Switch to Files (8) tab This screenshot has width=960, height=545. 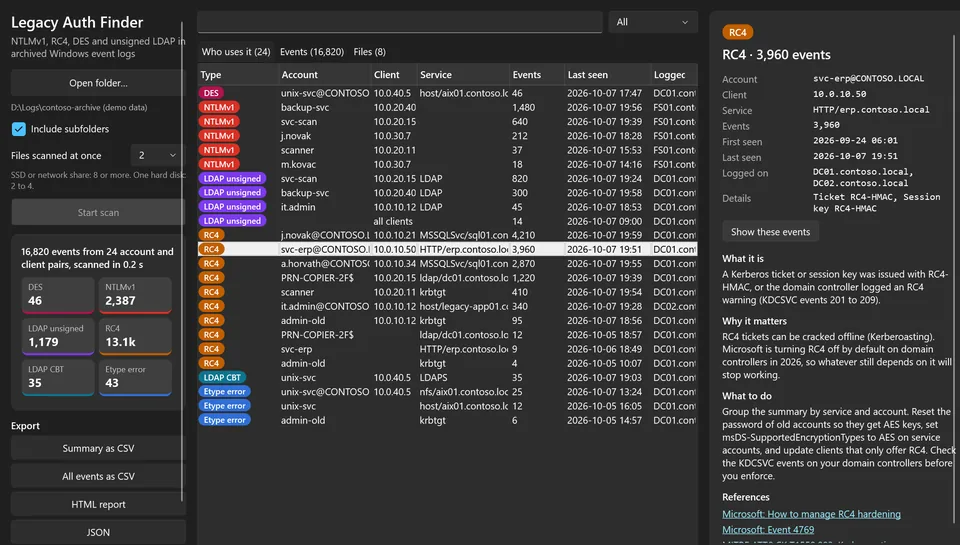(369, 52)
